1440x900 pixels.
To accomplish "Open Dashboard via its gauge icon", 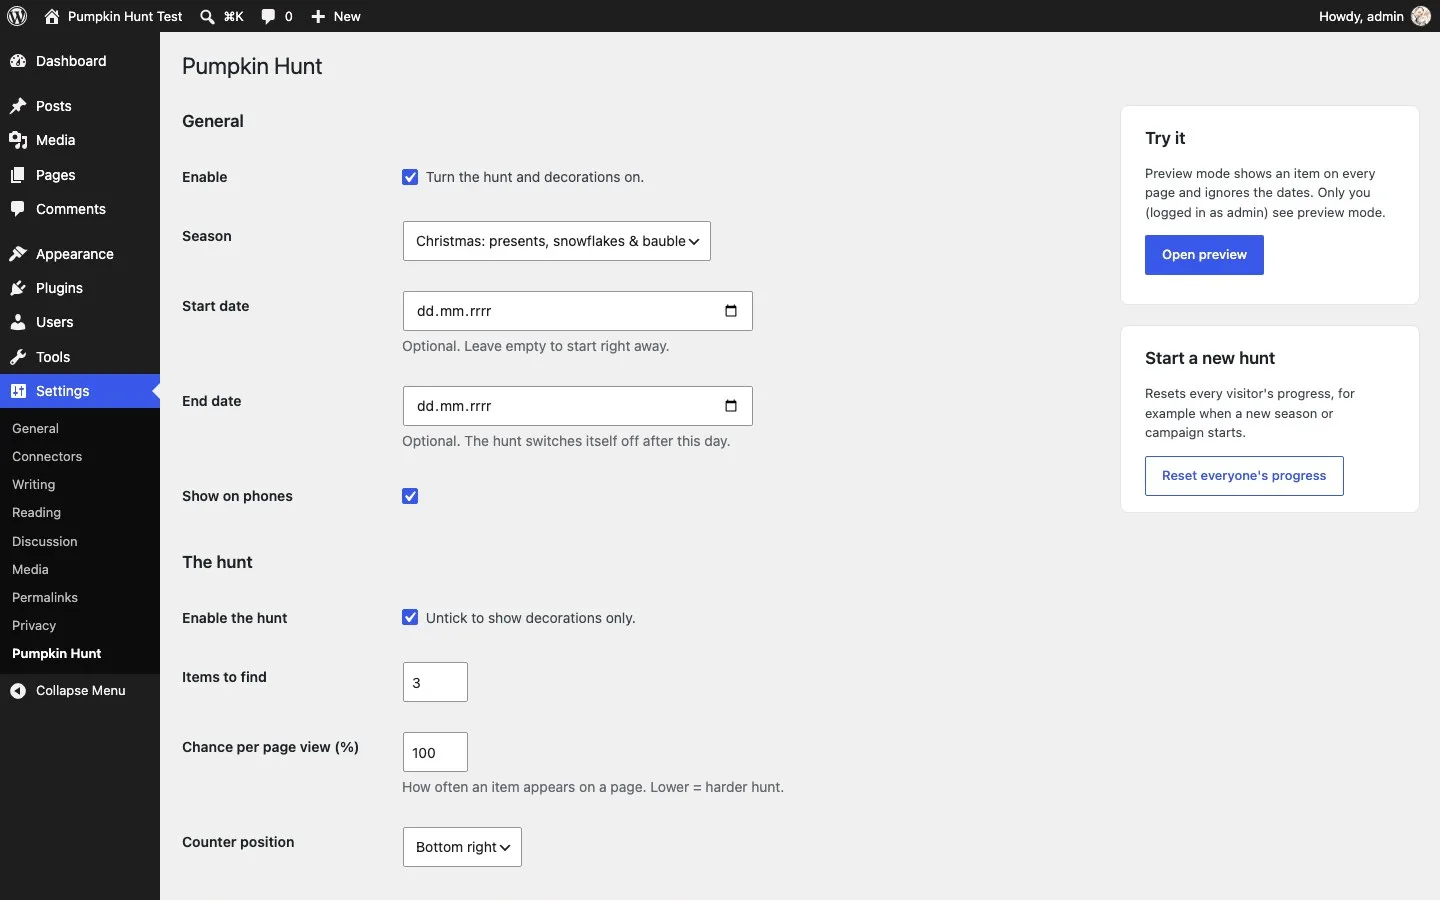I will [x=18, y=61].
